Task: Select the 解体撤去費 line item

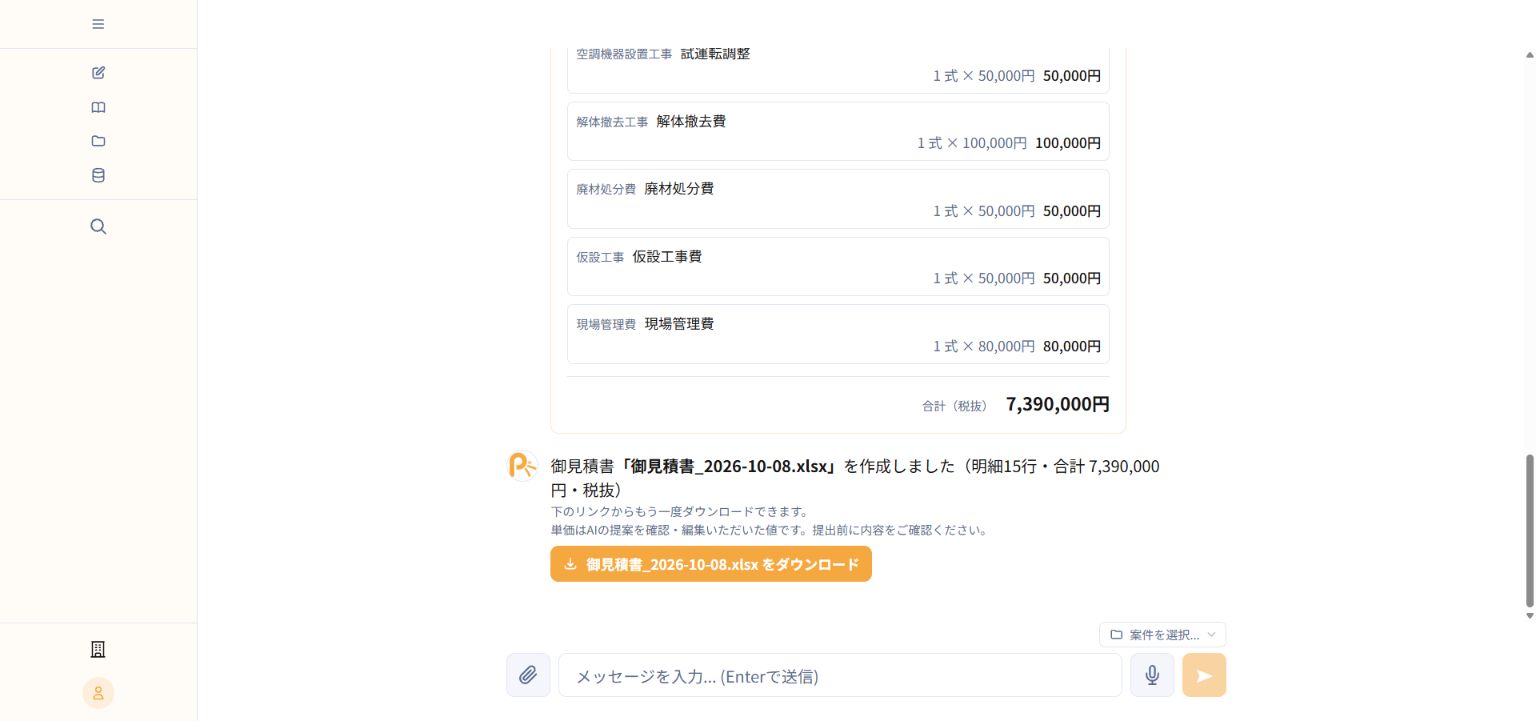Action: pos(838,131)
